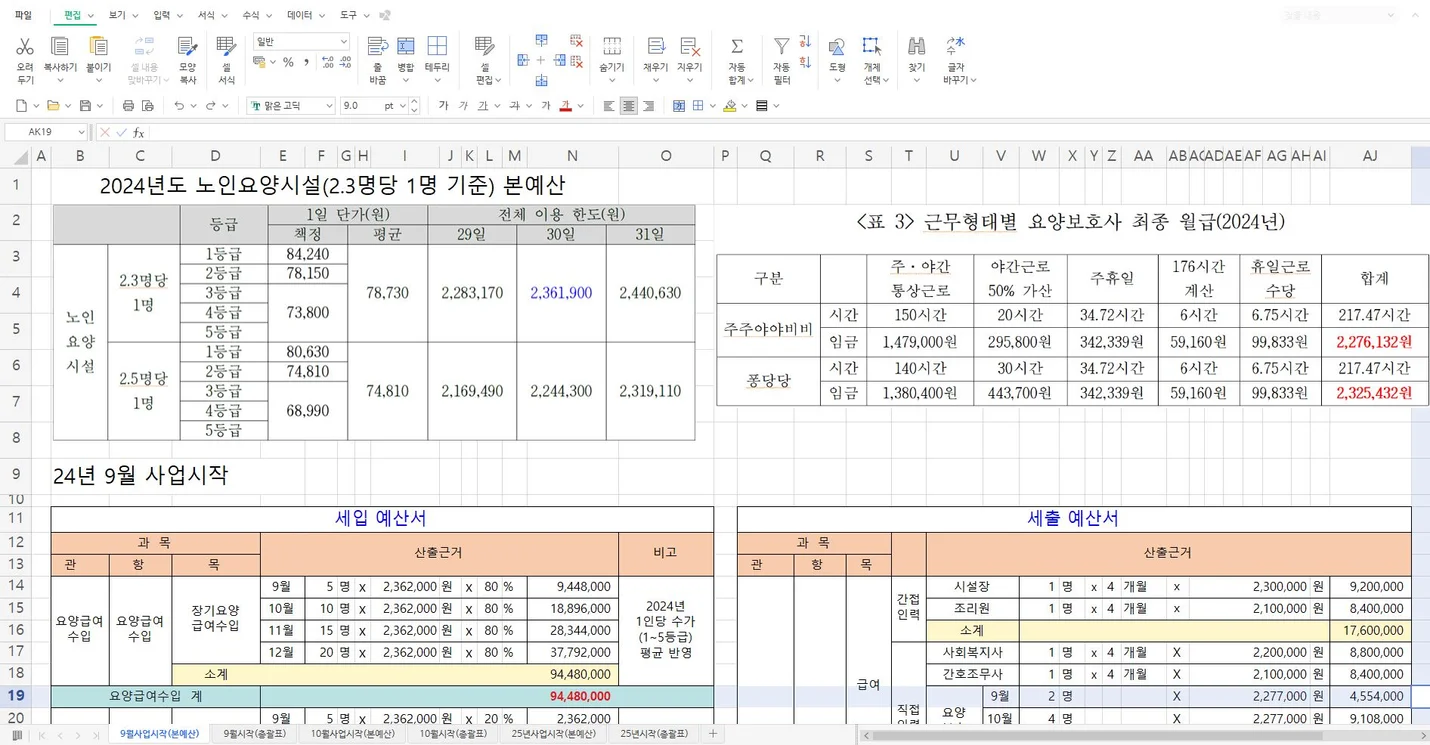Click the decrease decimal places icon

(x=346, y=62)
